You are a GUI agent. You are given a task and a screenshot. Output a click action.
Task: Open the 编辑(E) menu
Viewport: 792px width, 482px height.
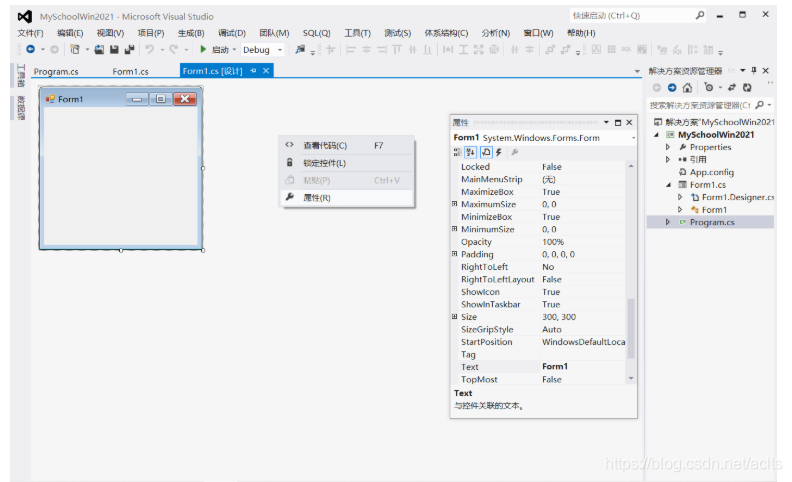point(70,33)
